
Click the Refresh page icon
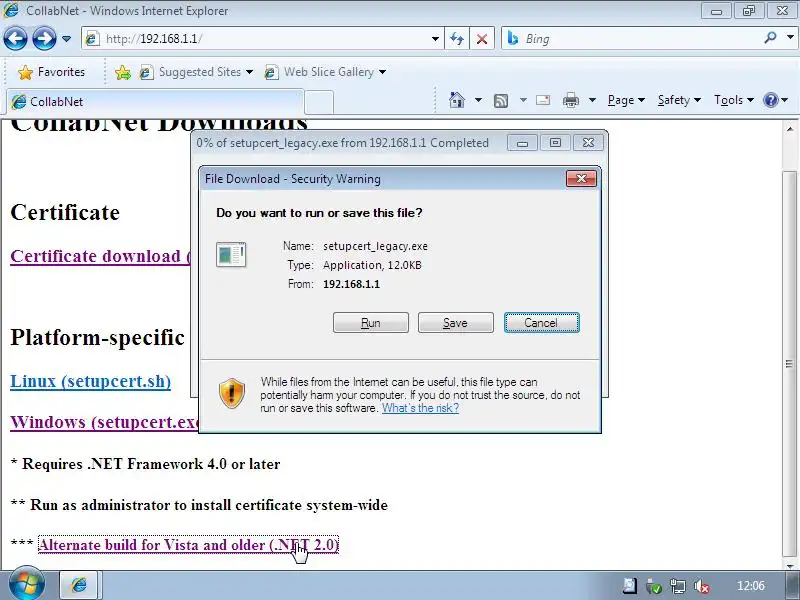457,39
